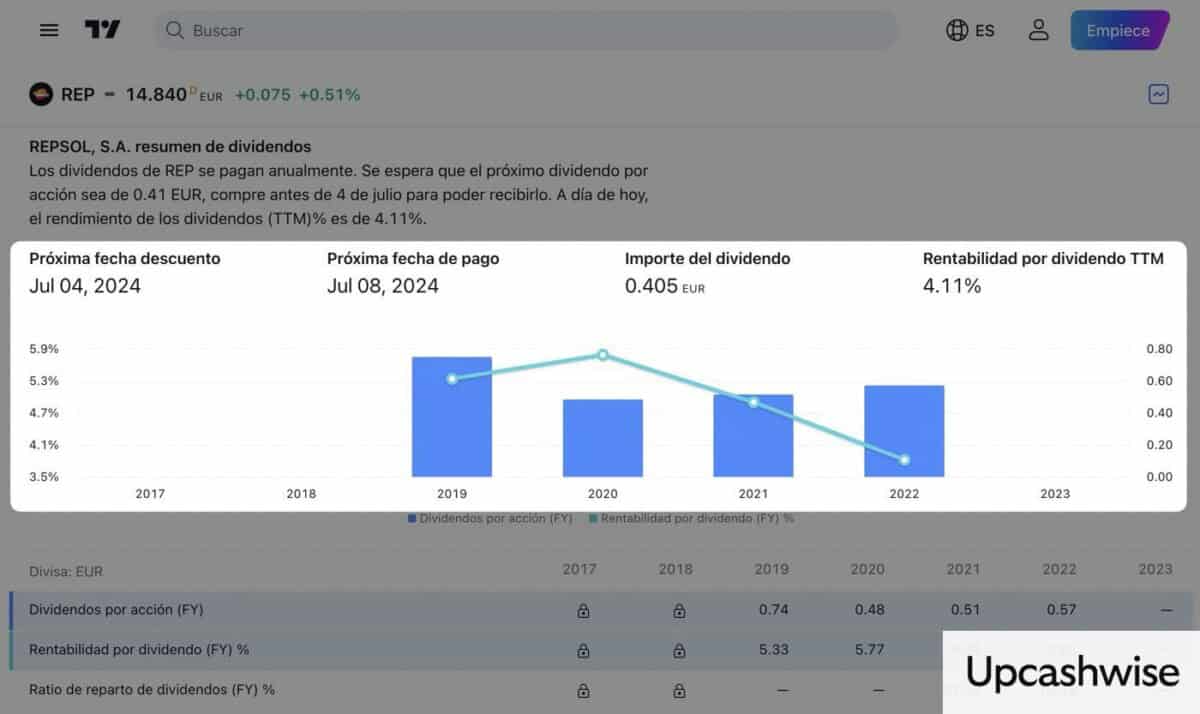Click the 0.51 dividend value for 2021

(x=965, y=610)
